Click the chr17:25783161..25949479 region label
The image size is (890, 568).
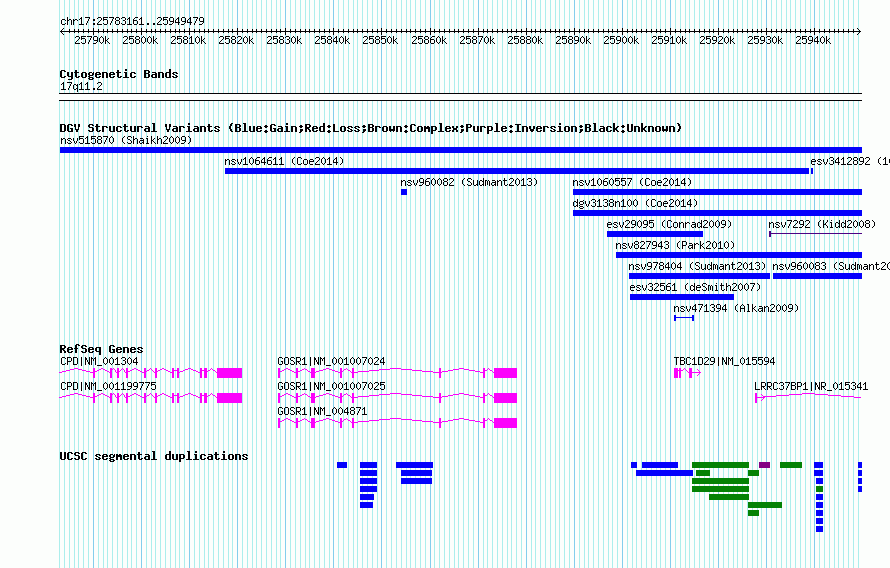[132, 21]
